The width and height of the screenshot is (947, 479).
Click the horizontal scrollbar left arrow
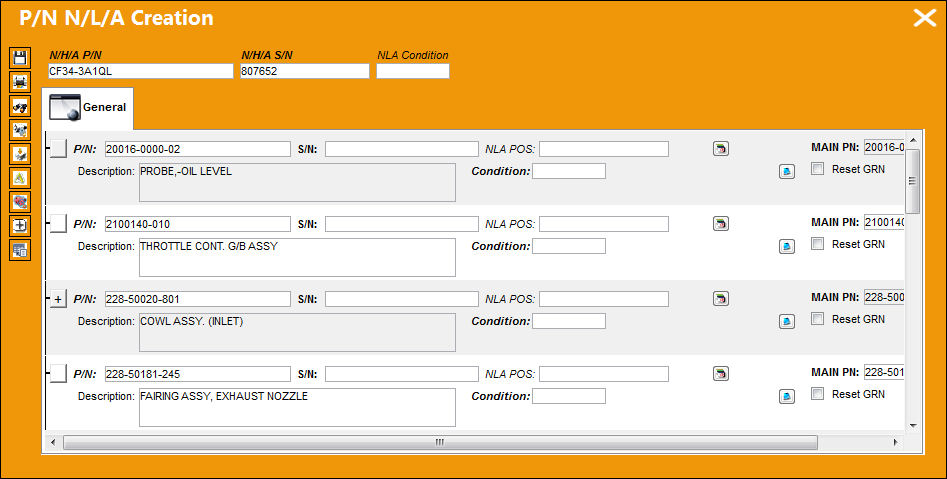53,442
